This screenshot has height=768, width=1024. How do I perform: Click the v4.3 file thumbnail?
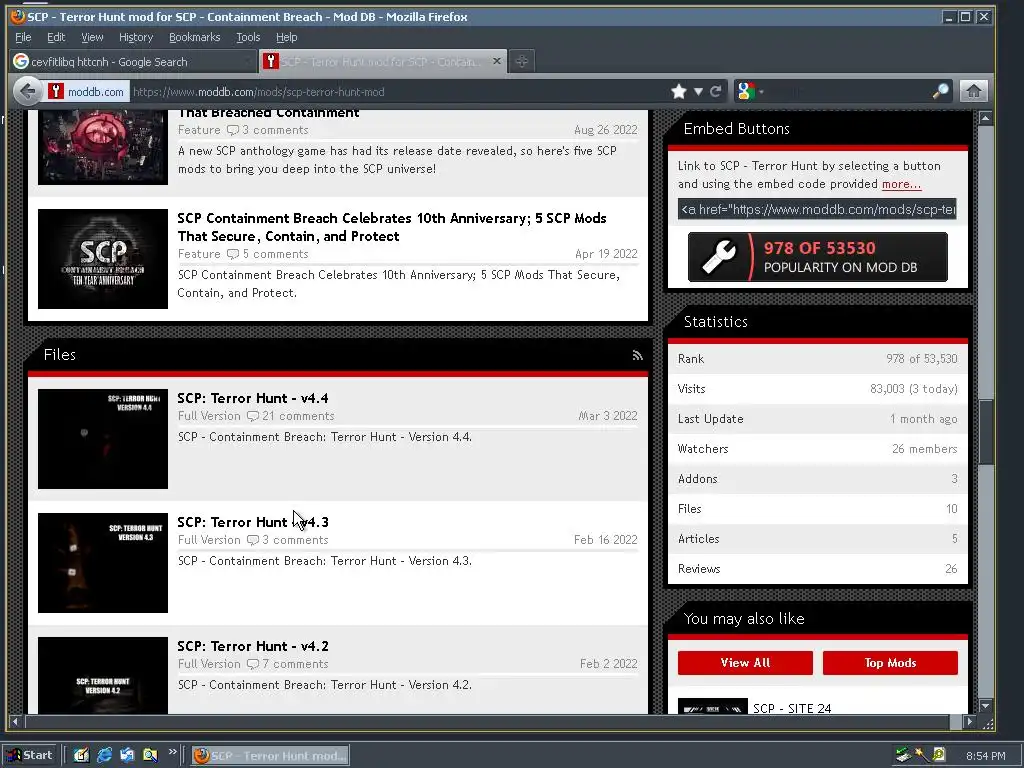click(103, 563)
